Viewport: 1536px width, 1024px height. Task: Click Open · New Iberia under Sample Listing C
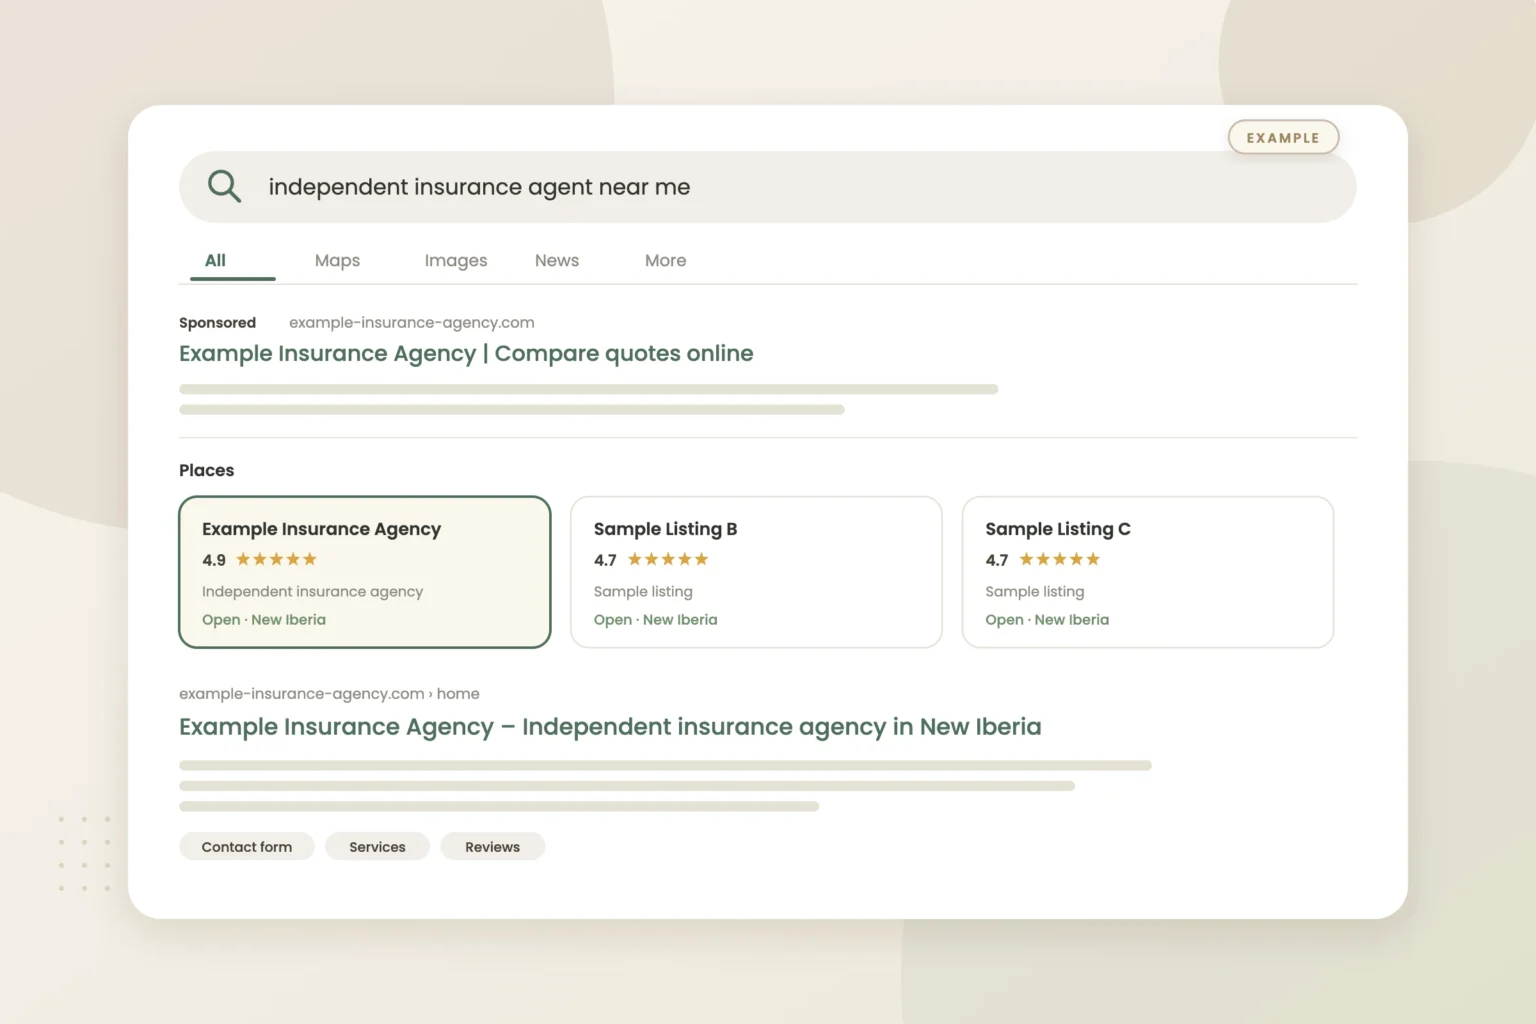click(1047, 619)
